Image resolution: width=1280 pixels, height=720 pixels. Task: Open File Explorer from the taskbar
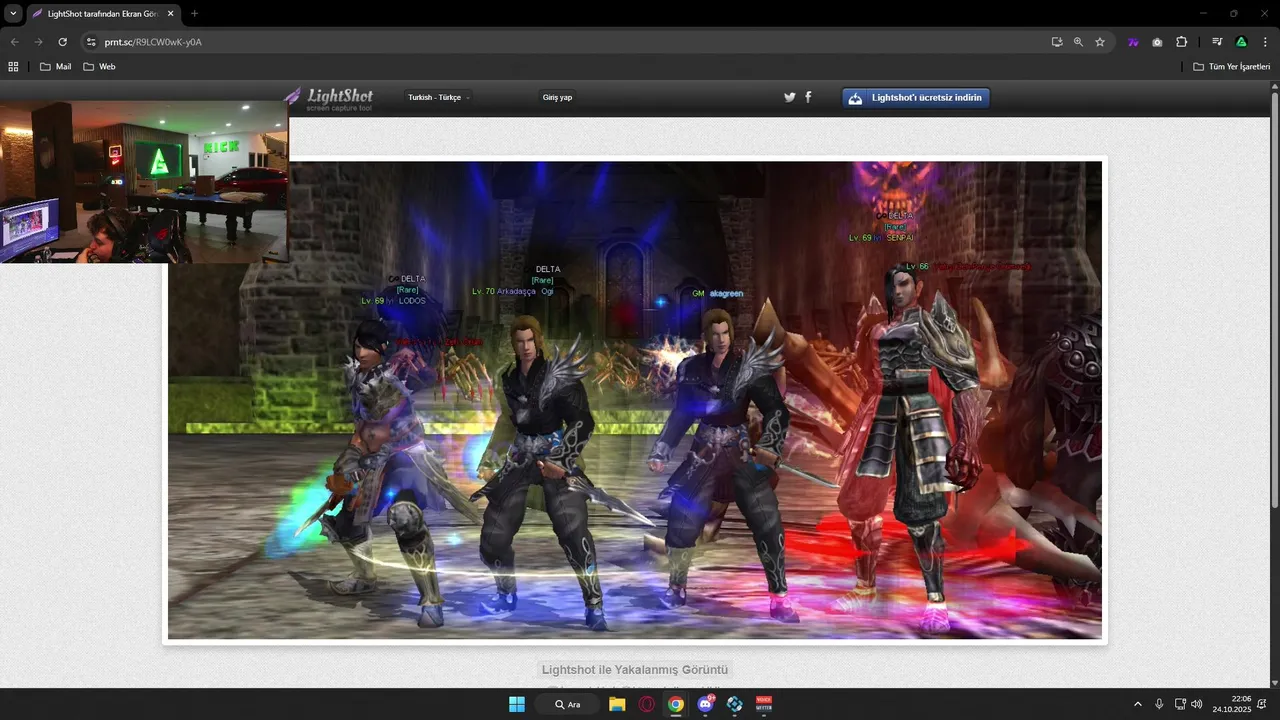pos(617,704)
